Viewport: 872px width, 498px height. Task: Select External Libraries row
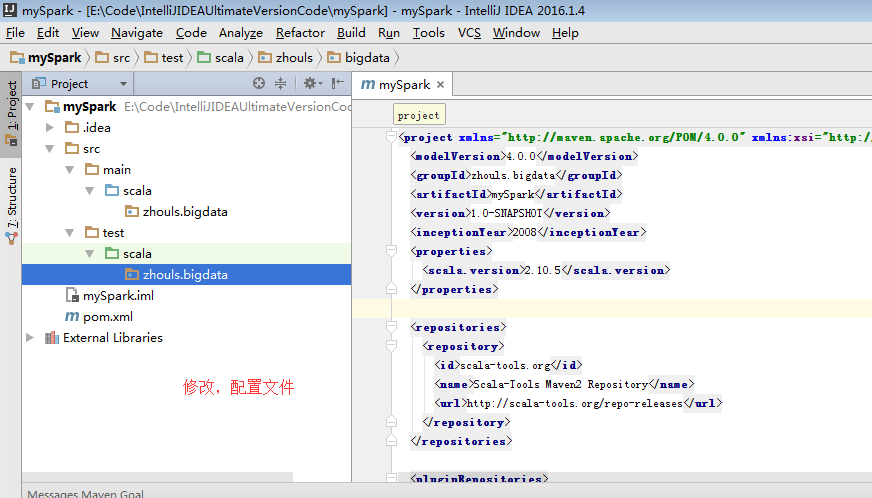[x=186, y=338]
